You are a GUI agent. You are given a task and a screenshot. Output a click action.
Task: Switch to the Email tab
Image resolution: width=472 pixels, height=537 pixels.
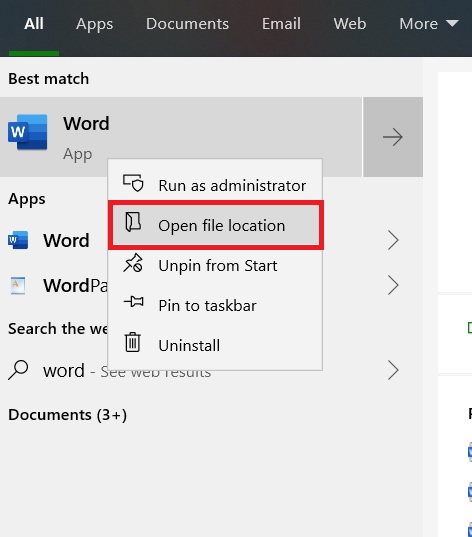point(281,24)
